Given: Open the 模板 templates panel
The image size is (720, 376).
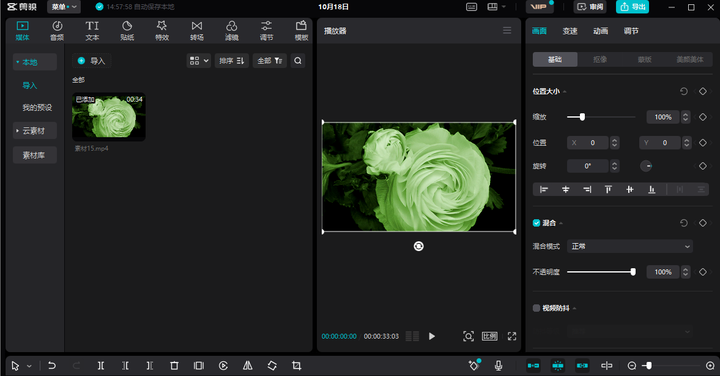Looking at the screenshot, I should [x=301, y=31].
